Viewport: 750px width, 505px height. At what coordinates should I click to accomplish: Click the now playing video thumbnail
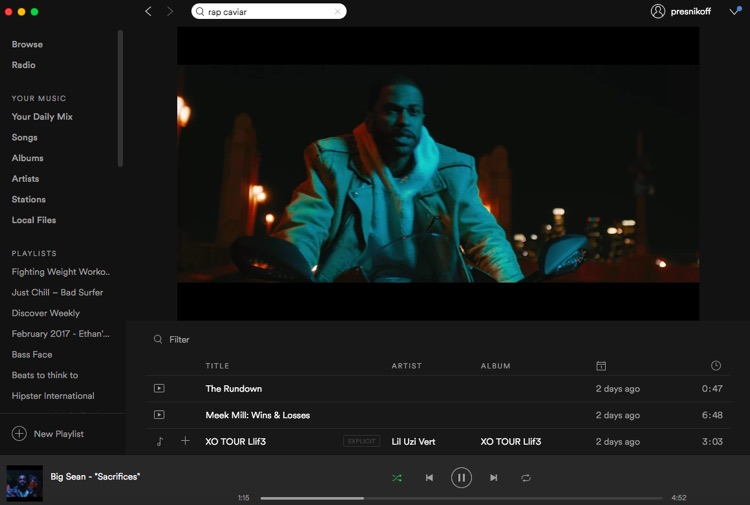click(24, 483)
